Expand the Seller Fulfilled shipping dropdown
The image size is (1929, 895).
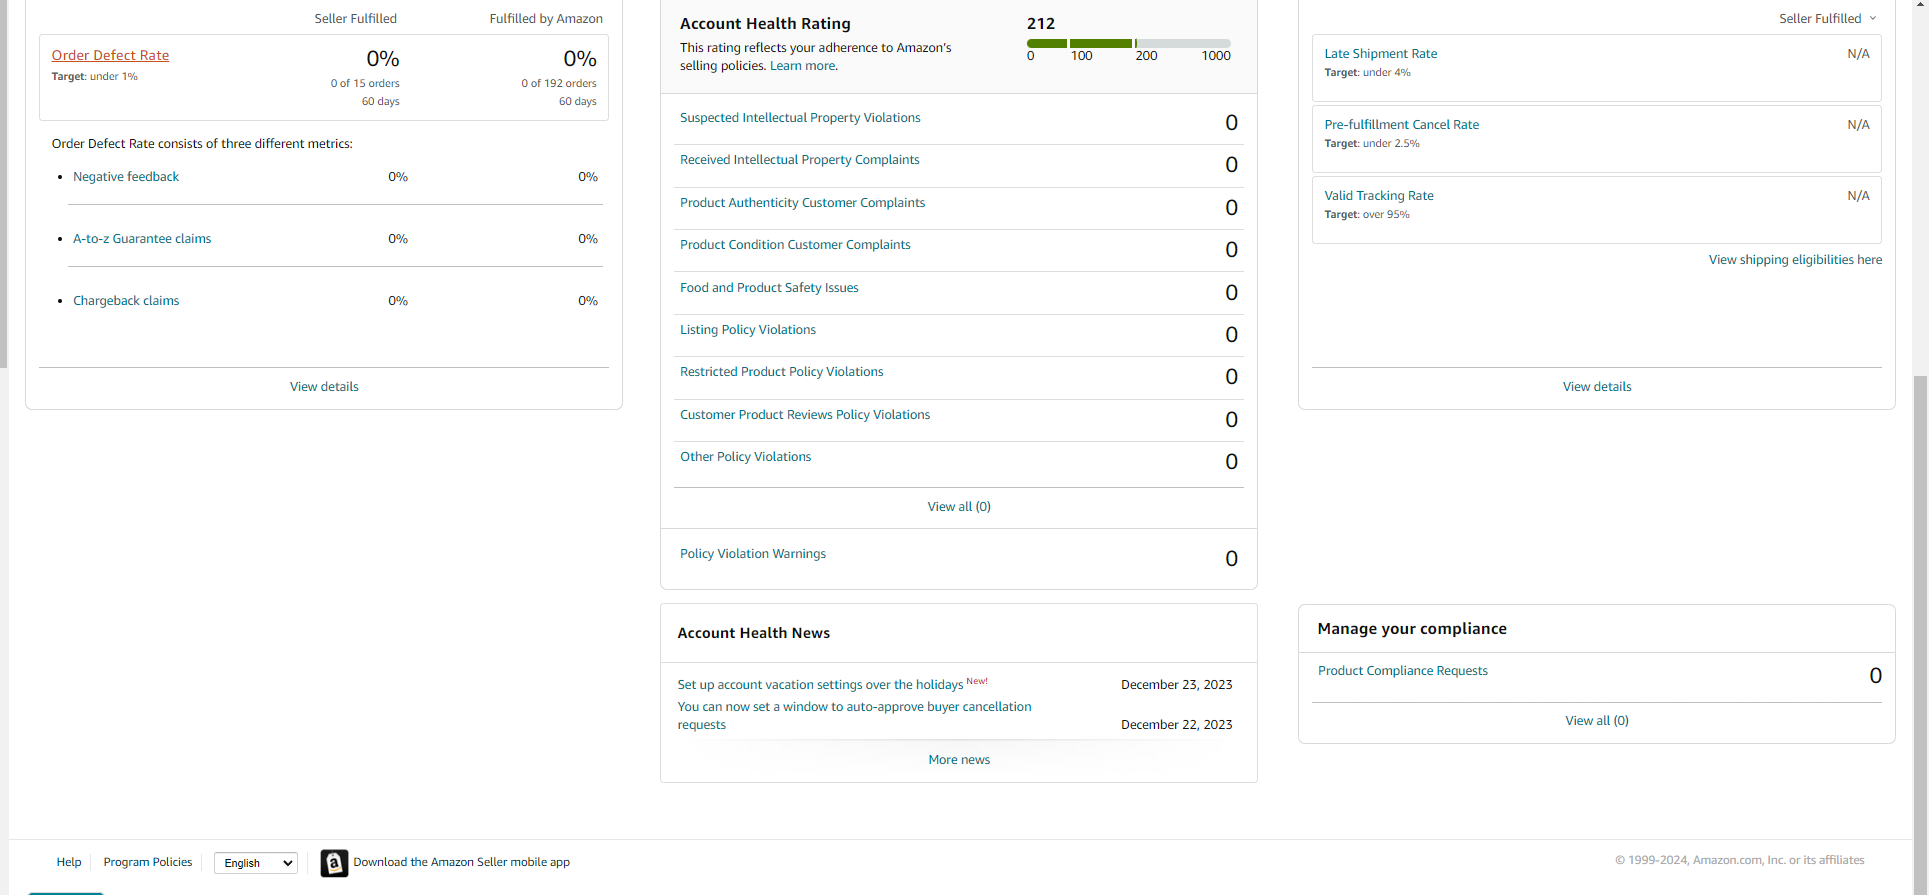(1828, 19)
